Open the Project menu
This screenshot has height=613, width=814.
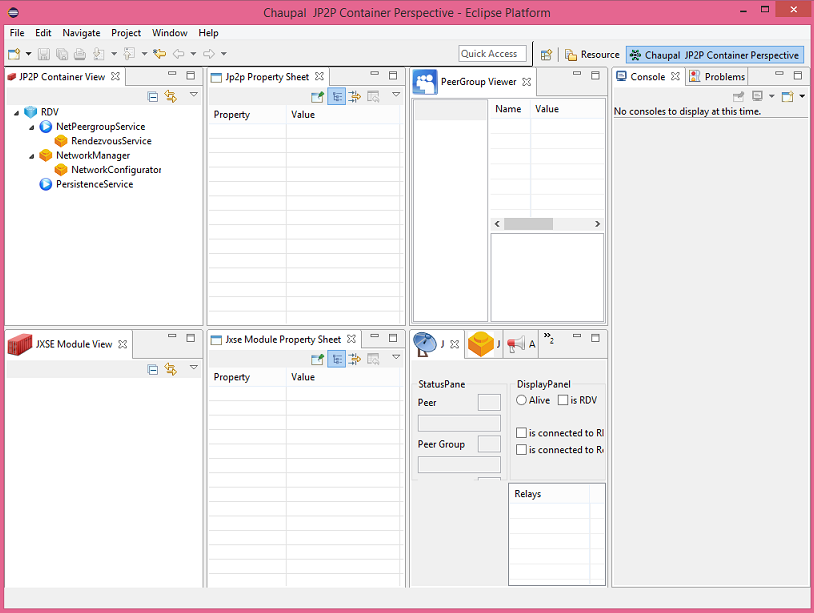point(126,33)
